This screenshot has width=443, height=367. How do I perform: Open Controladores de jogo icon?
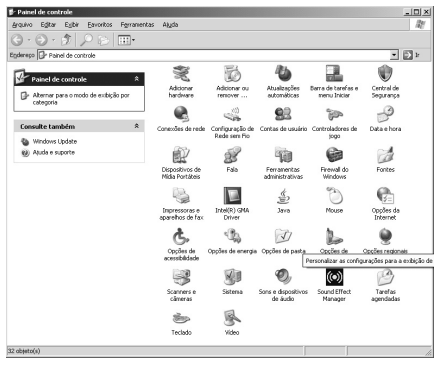(334, 115)
